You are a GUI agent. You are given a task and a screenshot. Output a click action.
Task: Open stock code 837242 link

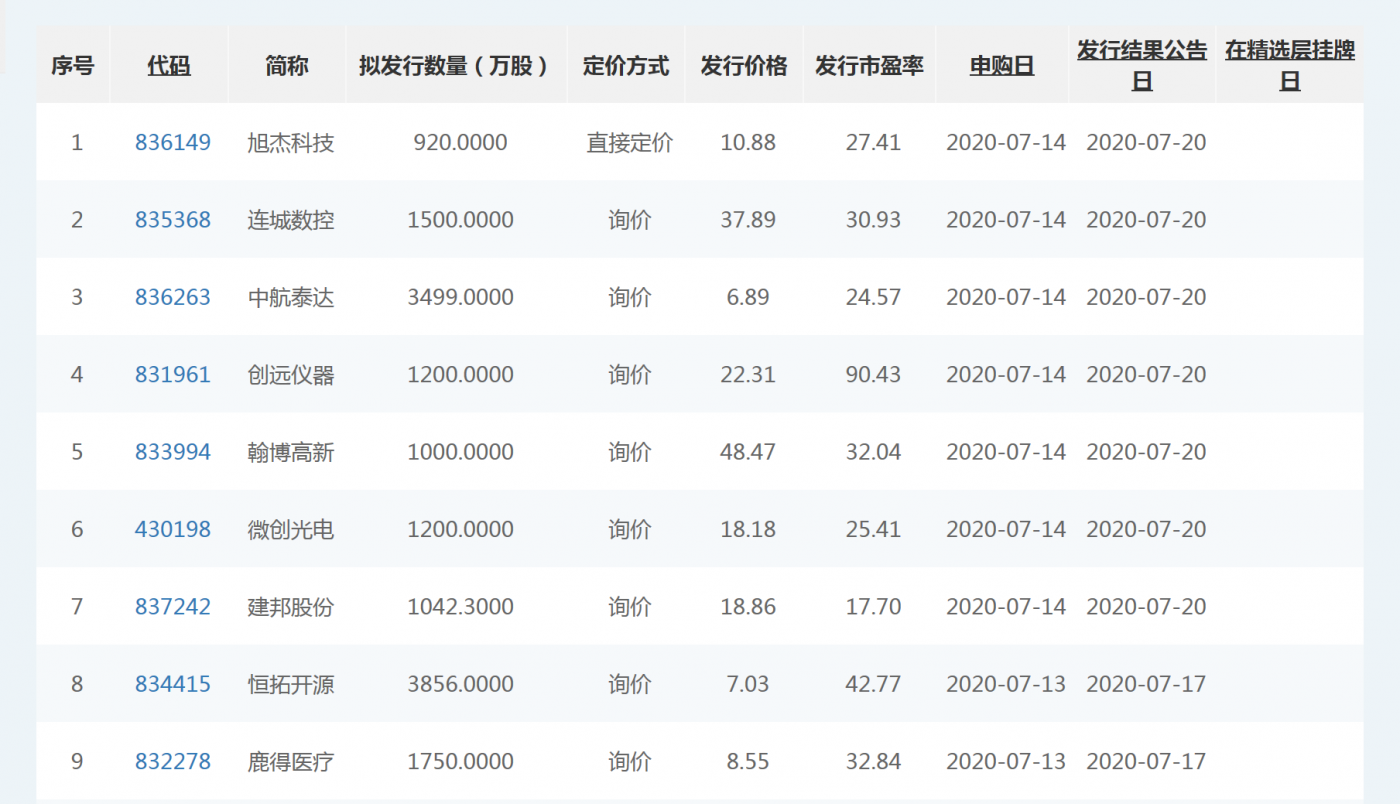click(x=173, y=607)
